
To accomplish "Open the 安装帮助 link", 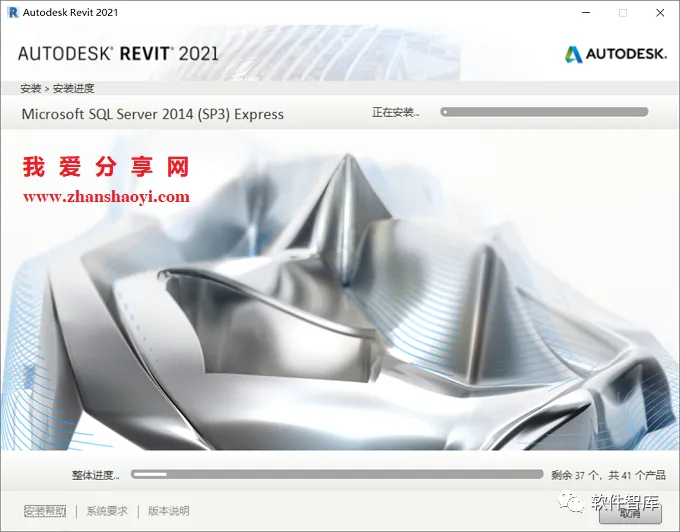I will point(45,511).
